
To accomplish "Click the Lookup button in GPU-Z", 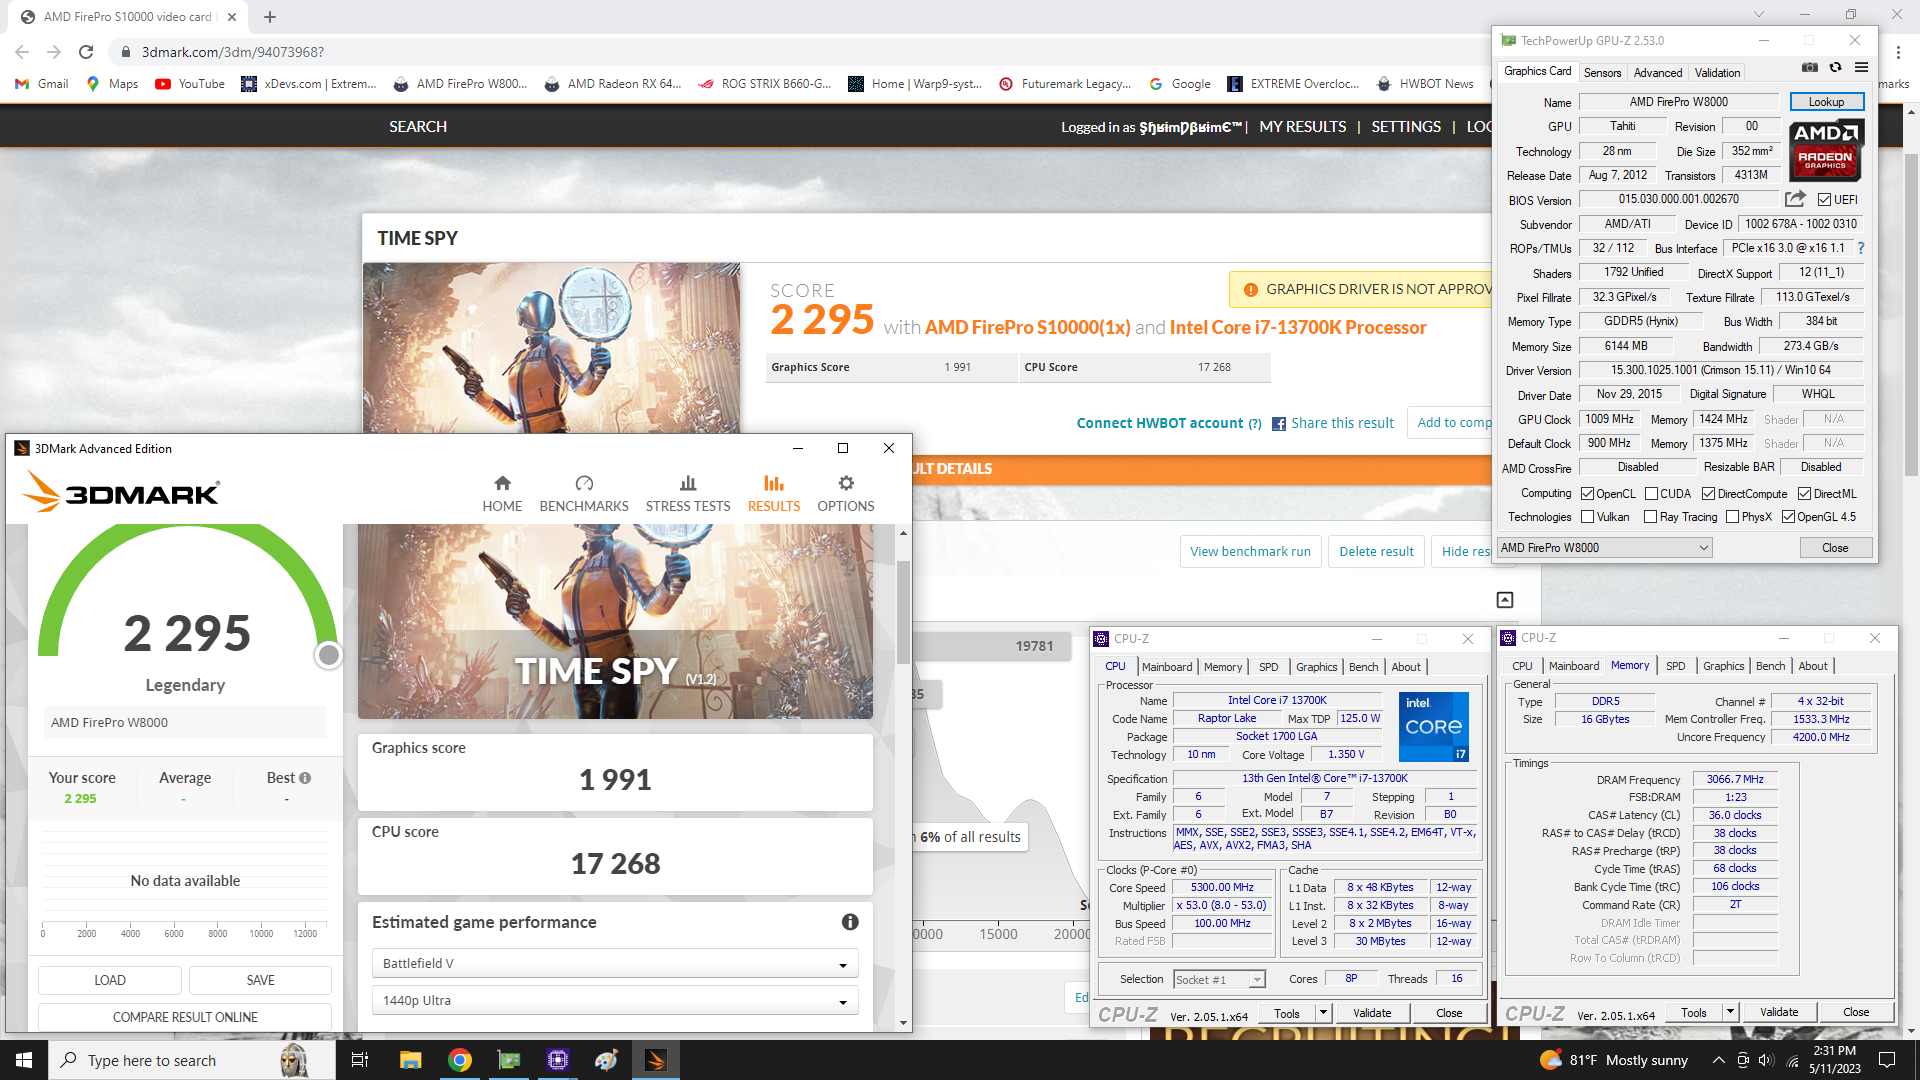I will (x=1826, y=102).
